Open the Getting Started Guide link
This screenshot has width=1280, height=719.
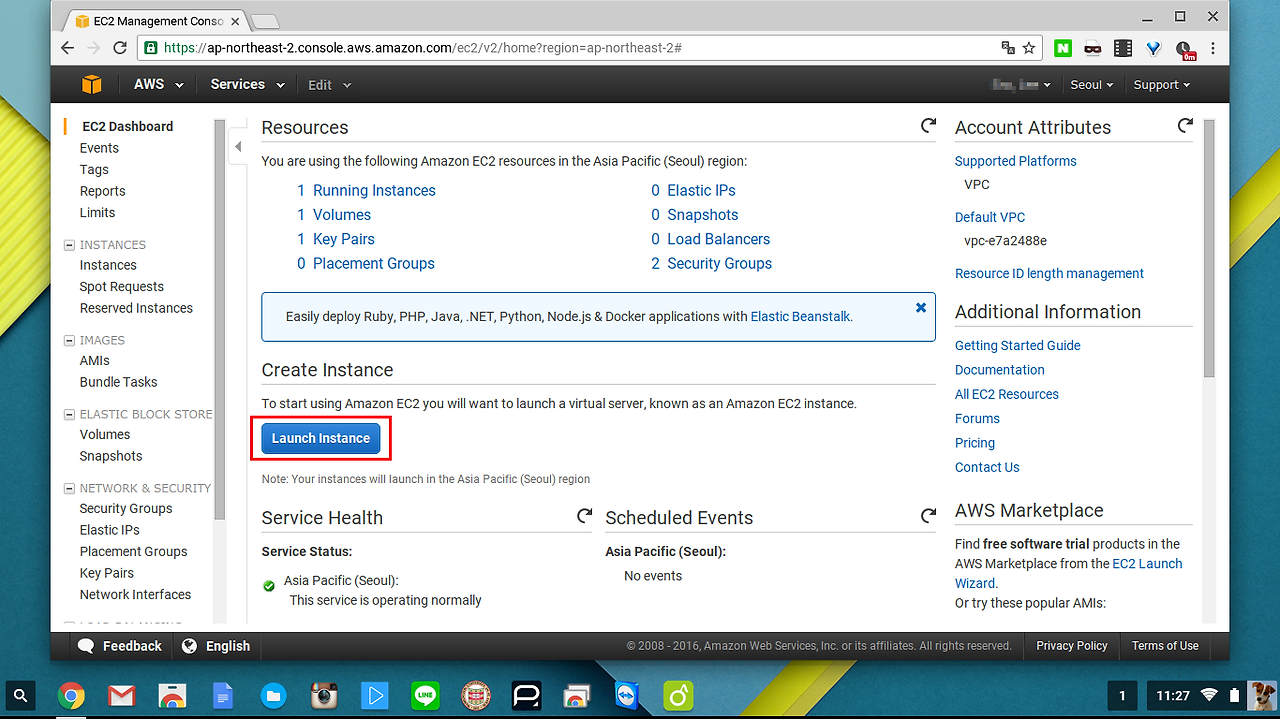click(1018, 346)
